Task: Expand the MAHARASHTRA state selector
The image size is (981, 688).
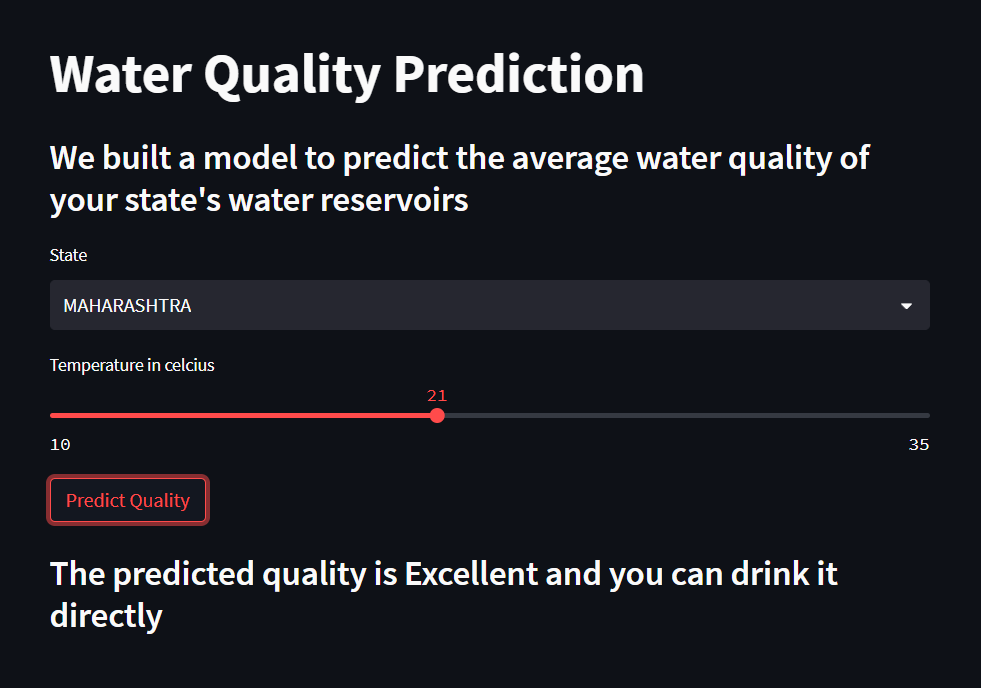Action: [489, 305]
